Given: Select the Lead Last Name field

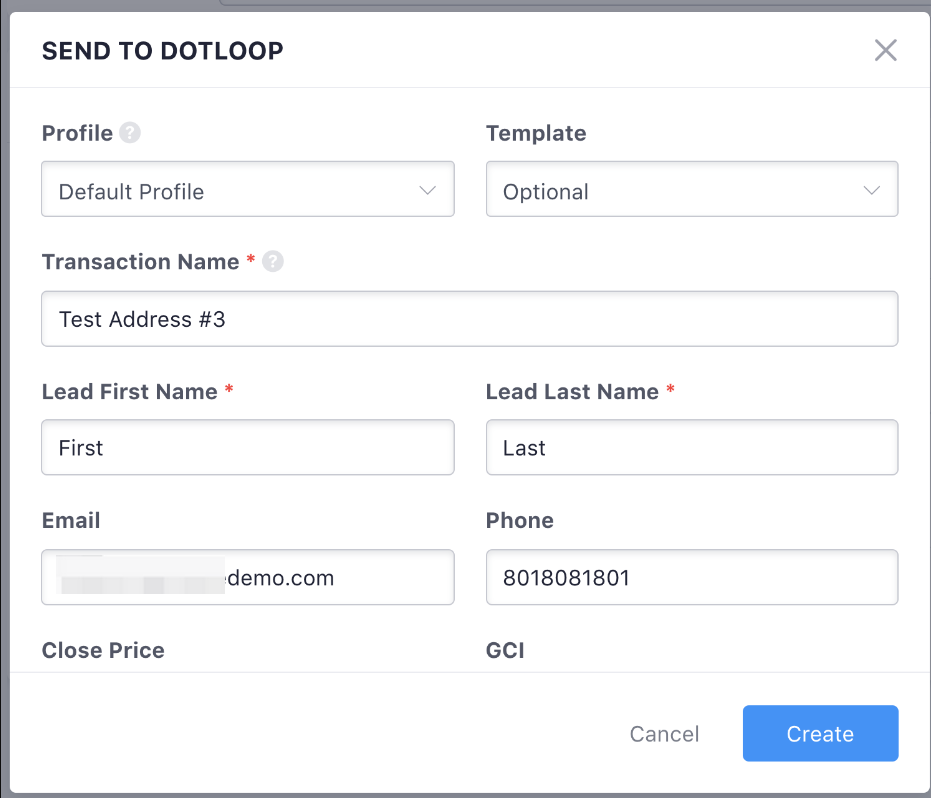Looking at the screenshot, I should click(x=691, y=448).
